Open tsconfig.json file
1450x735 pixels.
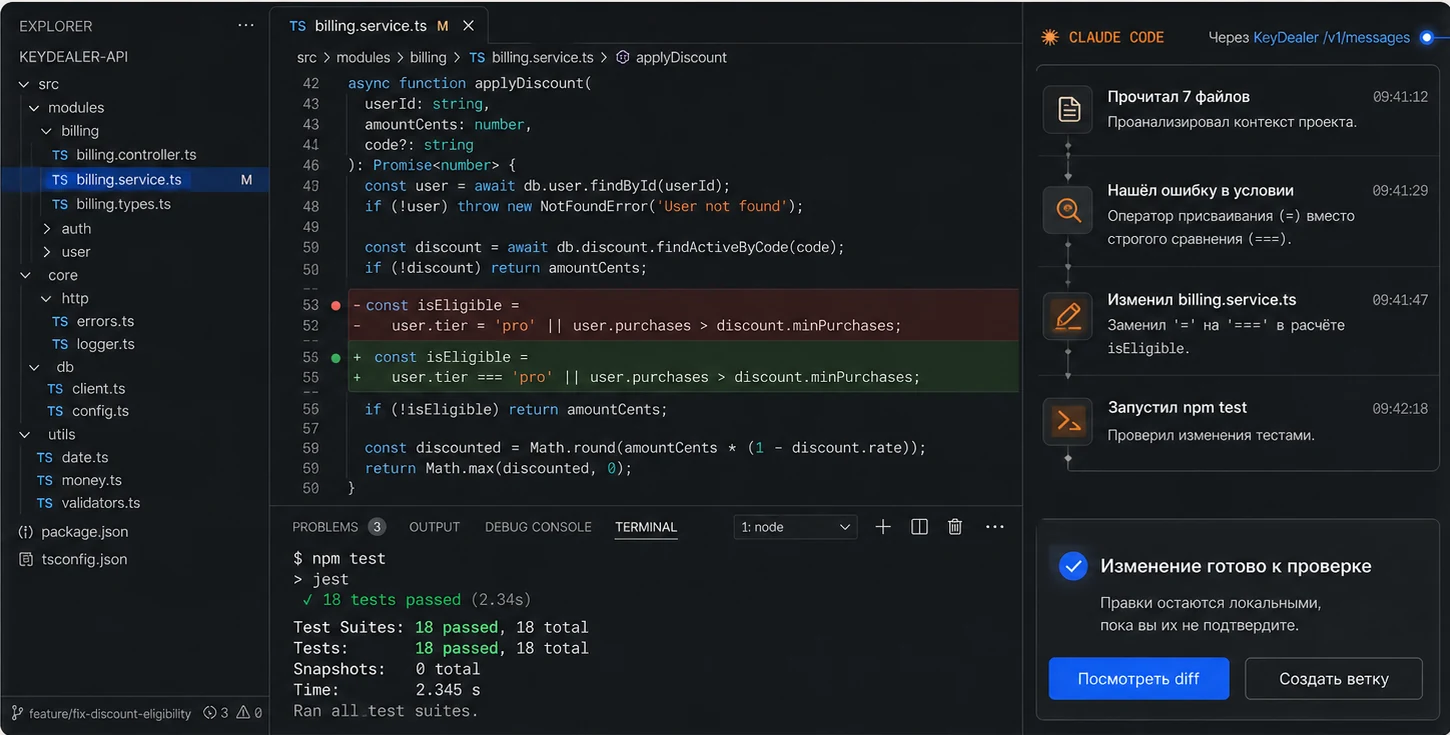84,559
